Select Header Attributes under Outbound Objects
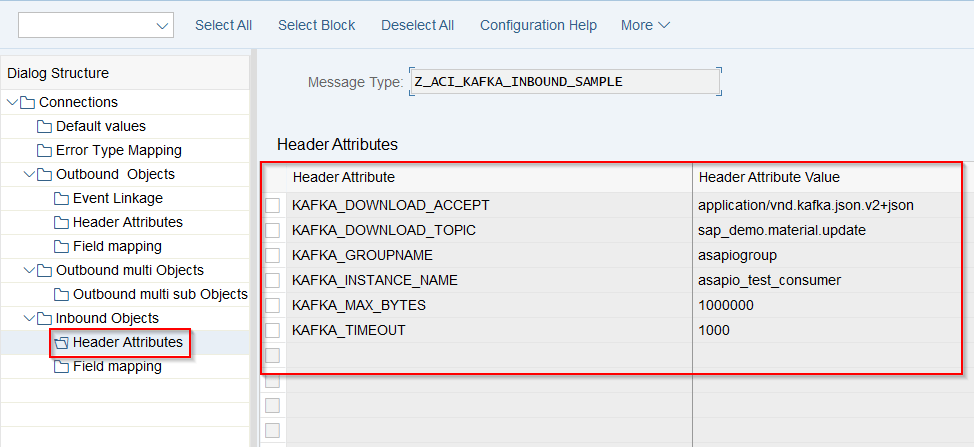The height and width of the screenshot is (447, 974). pyautogui.click(x=128, y=223)
